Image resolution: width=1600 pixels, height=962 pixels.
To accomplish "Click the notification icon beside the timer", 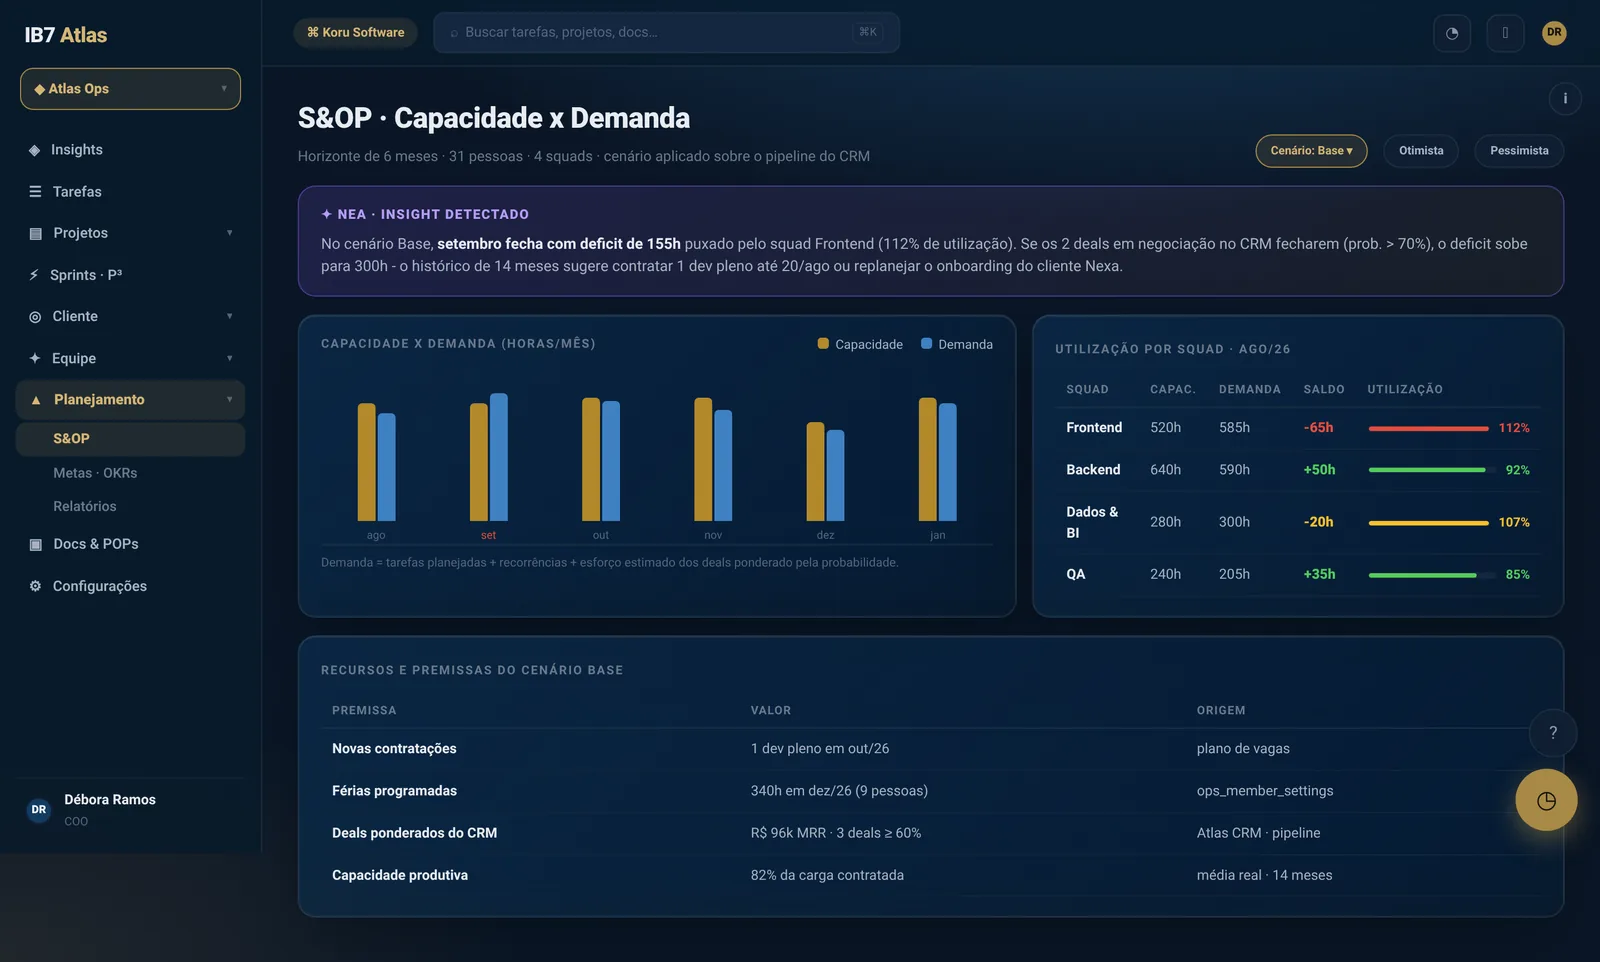I will [x=1505, y=33].
